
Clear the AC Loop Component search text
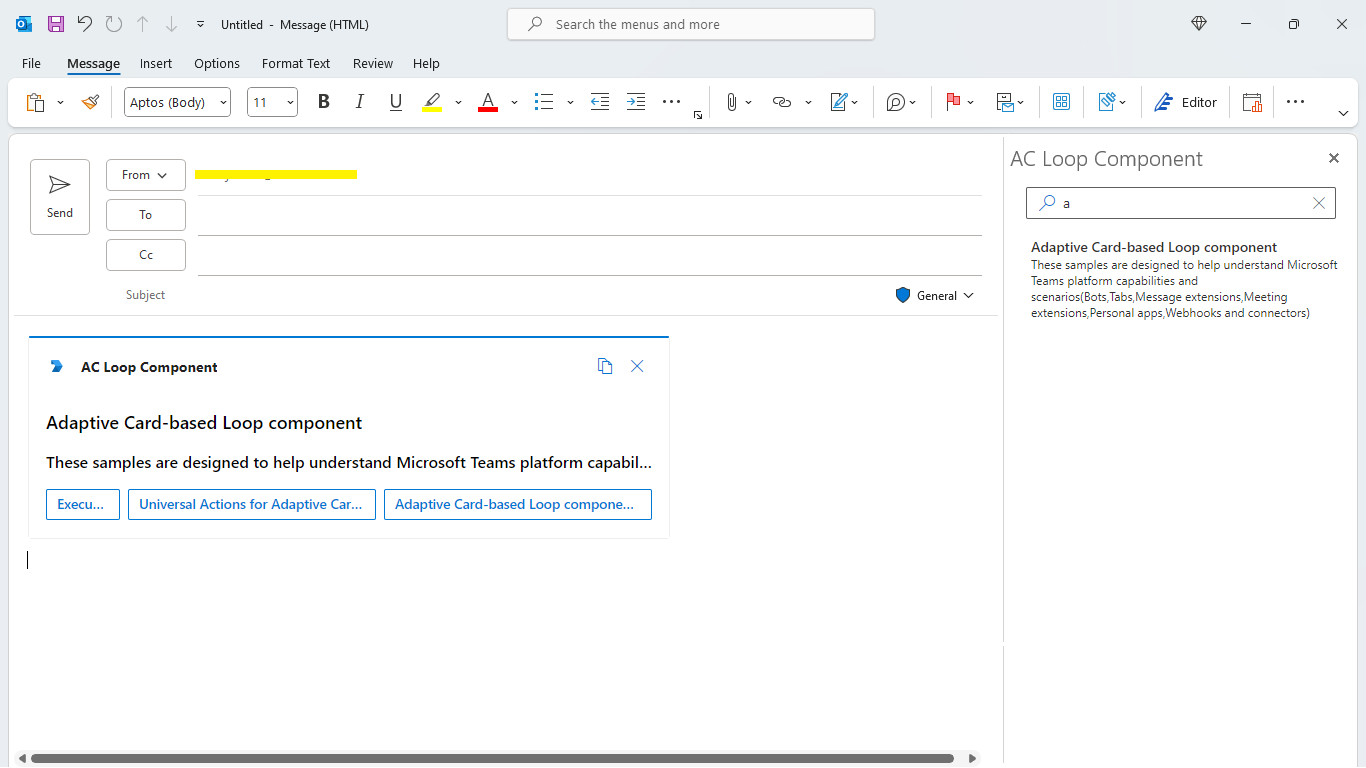(x=1319, y=203)
